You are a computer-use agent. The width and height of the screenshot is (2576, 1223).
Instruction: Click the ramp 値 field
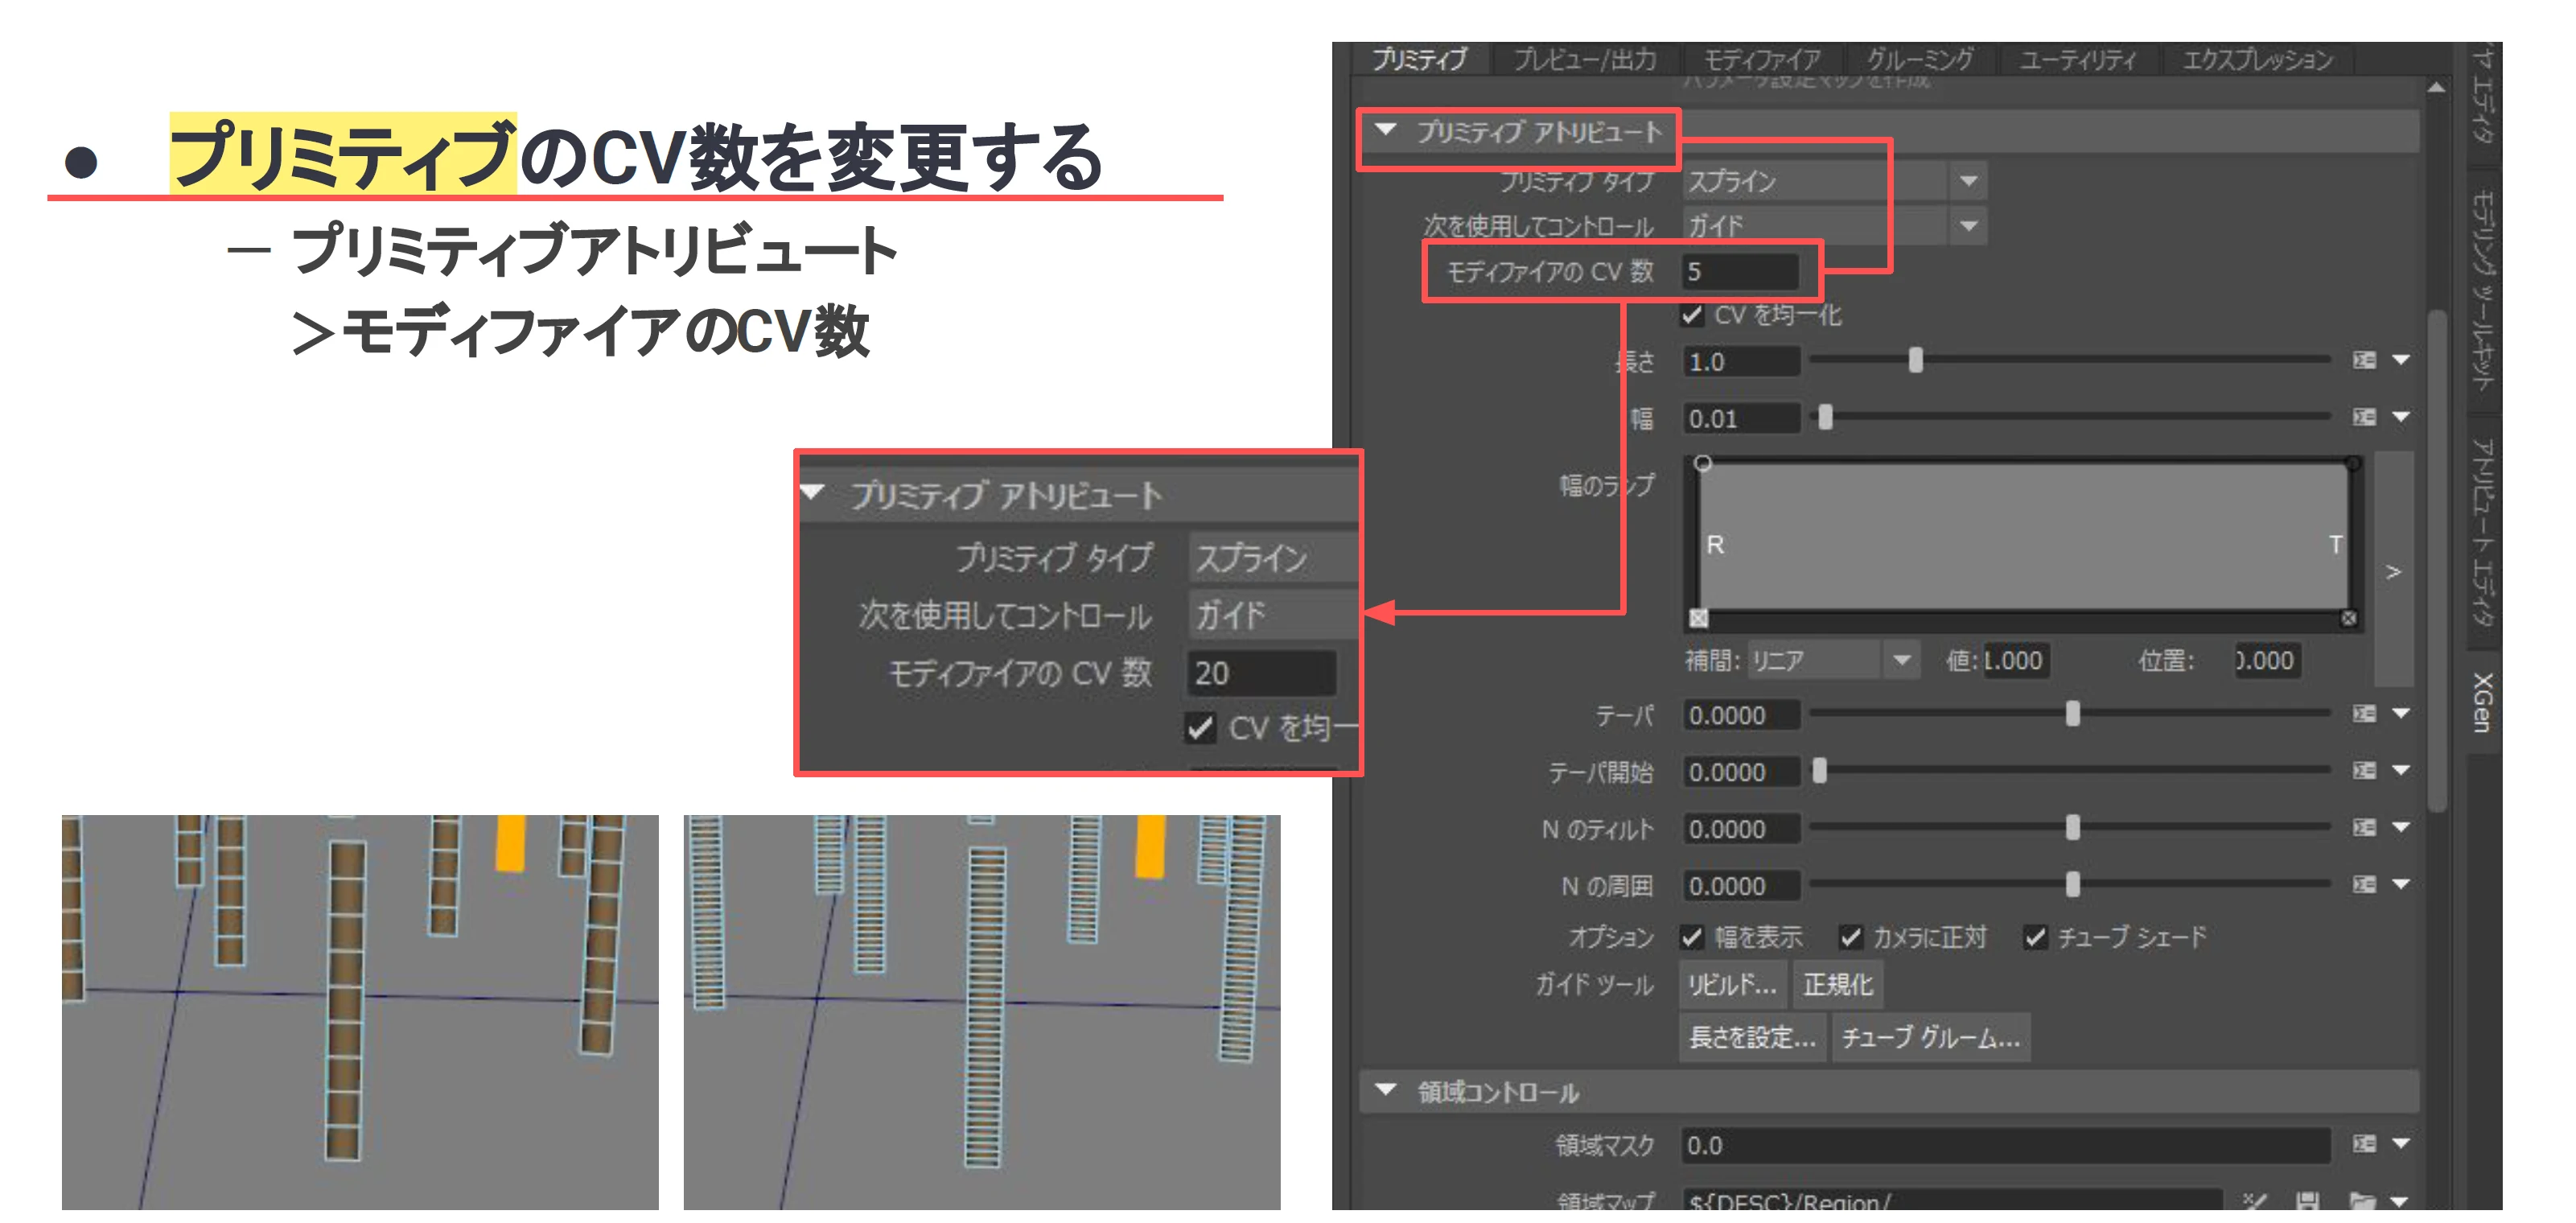pos(2015,660)
